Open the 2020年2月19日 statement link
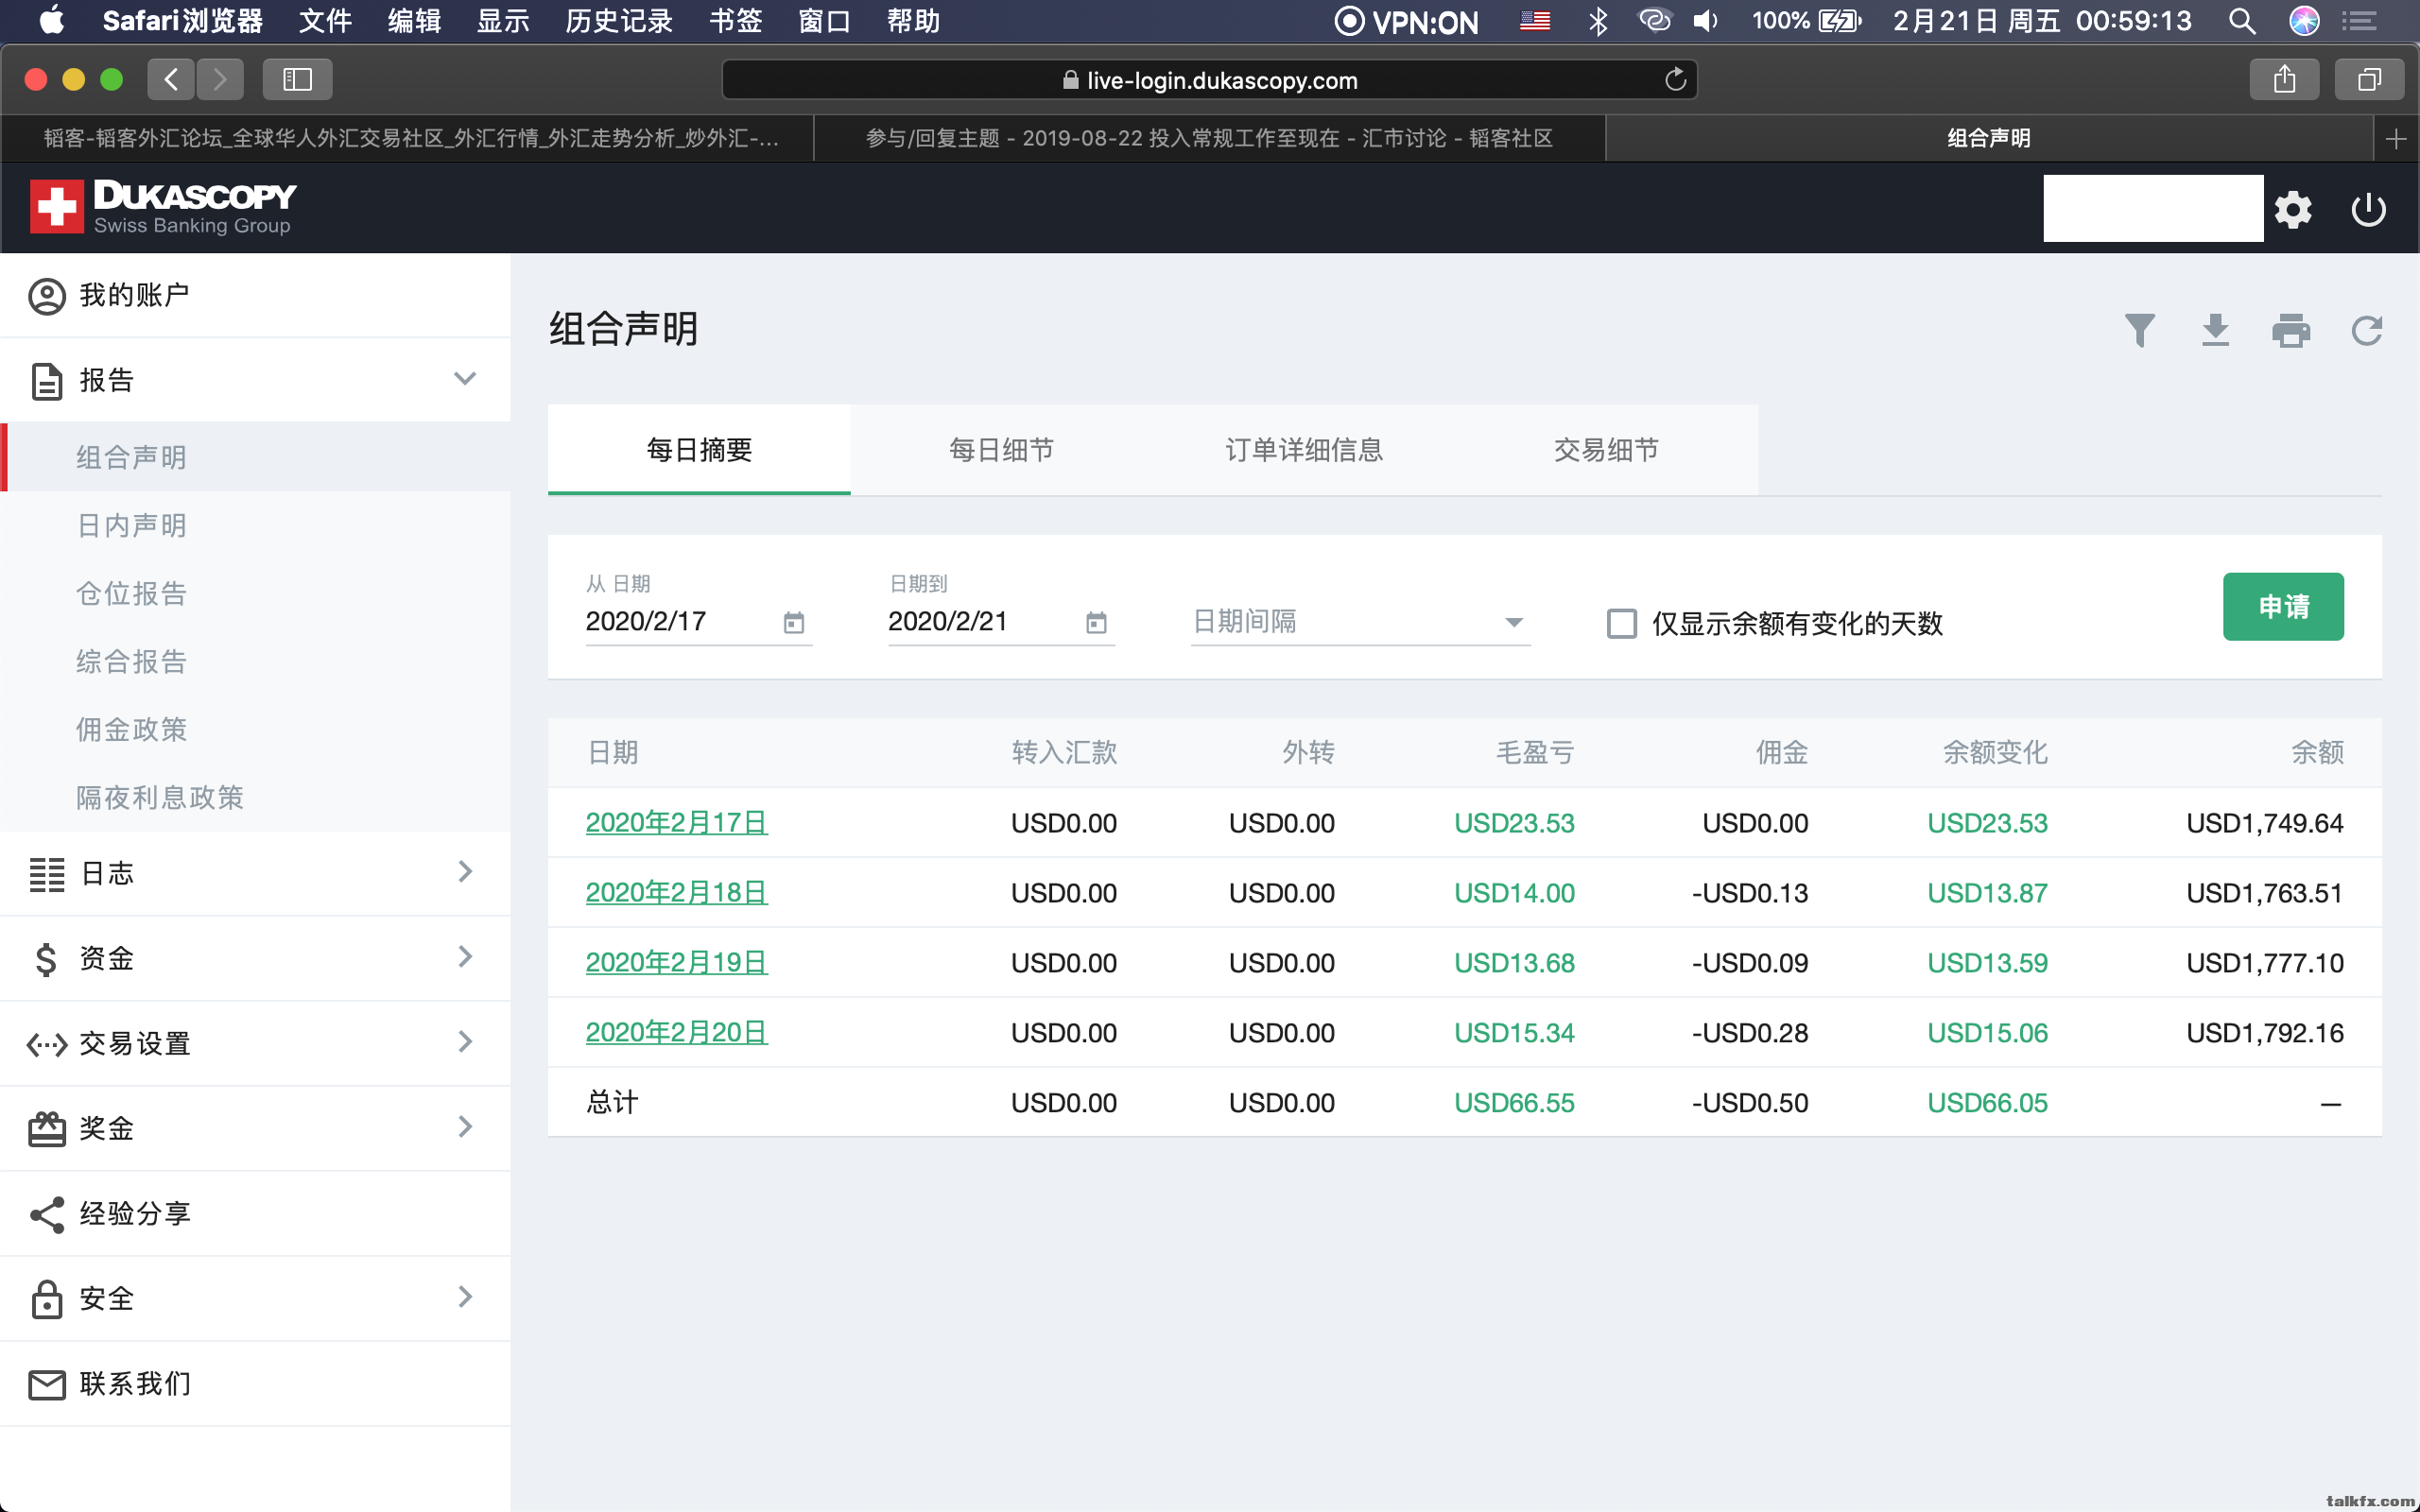 click(x=676, y=963)
